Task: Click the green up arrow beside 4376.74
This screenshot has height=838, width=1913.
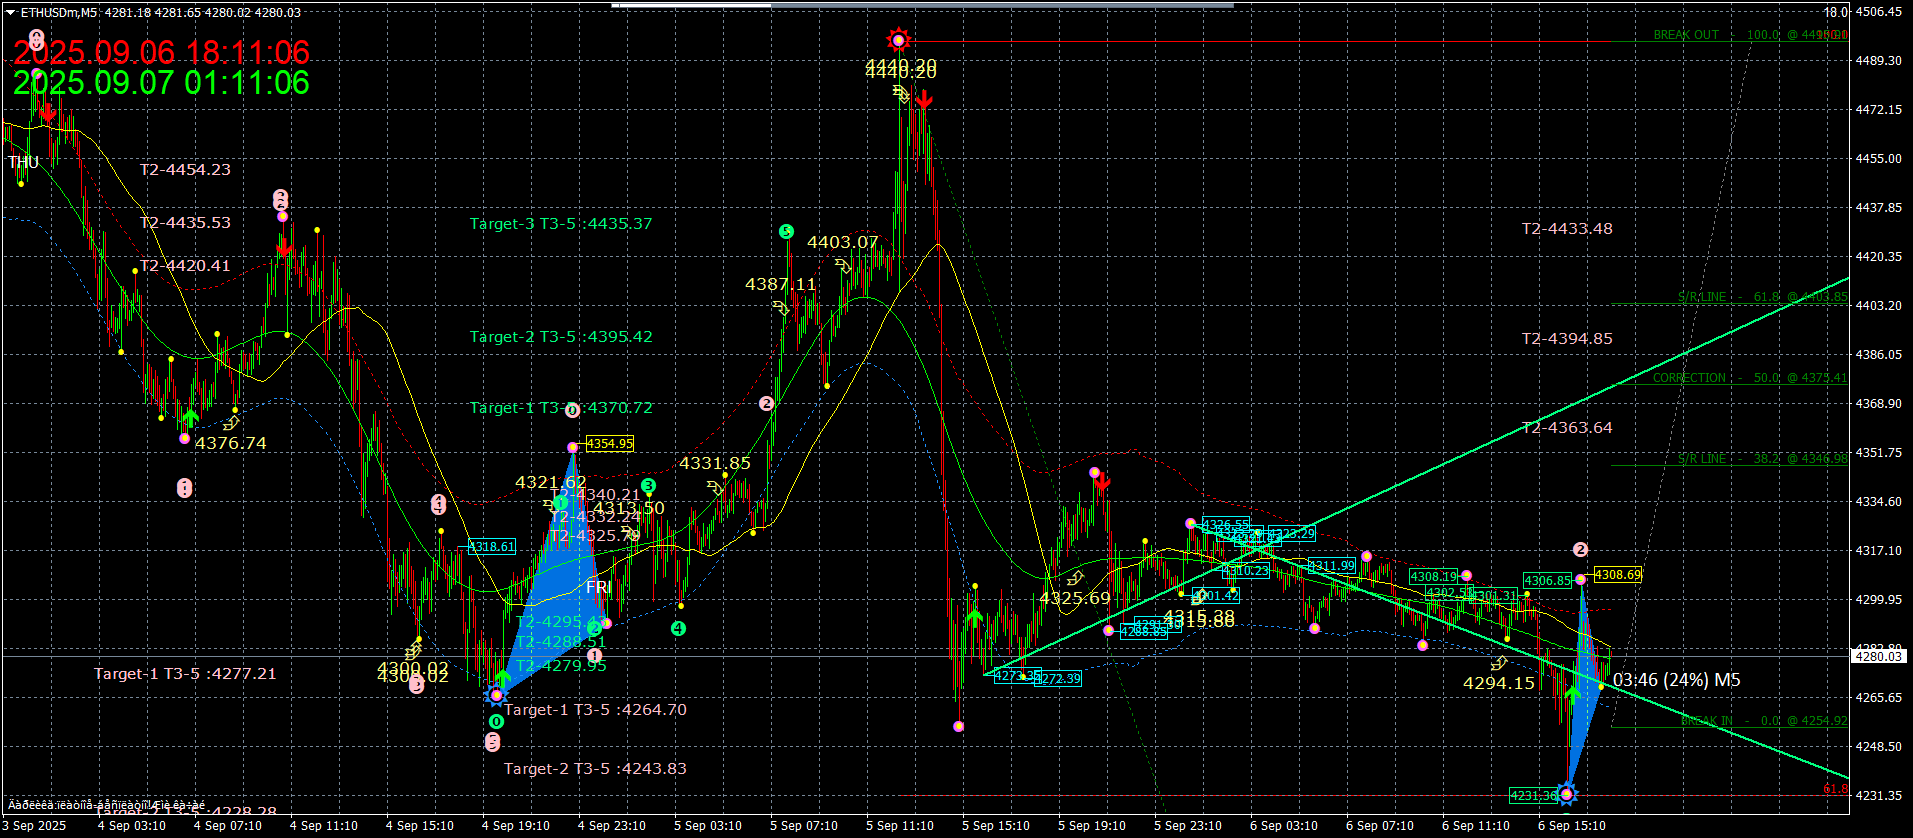Action: pos(191,417)
